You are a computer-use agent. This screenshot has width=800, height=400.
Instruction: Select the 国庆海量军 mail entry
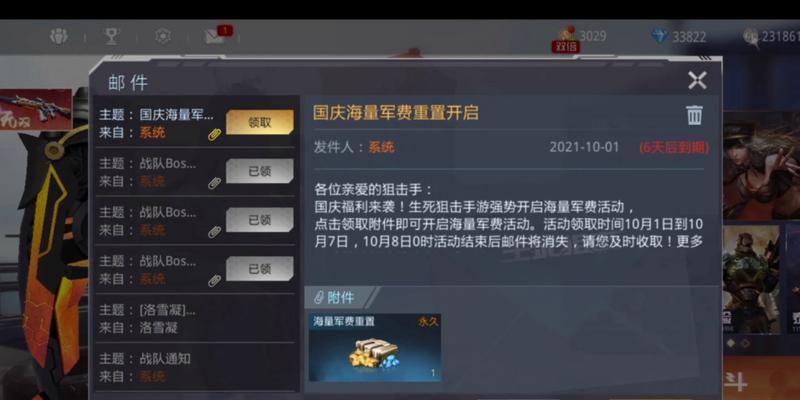tap(195, 123)
